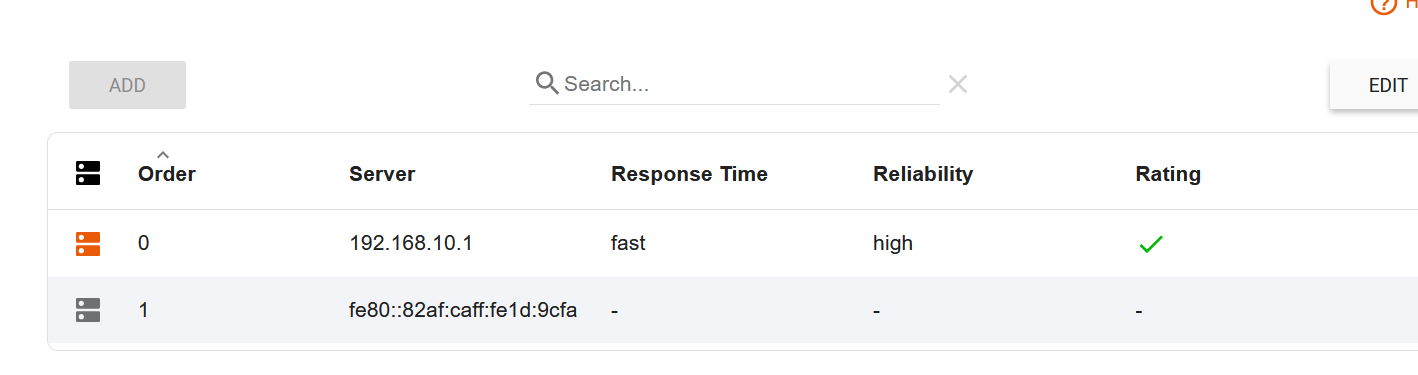This screenshot has width=1418, height=375.
Task: Click the green checkmark rating icon
Action: [1151, 243]
